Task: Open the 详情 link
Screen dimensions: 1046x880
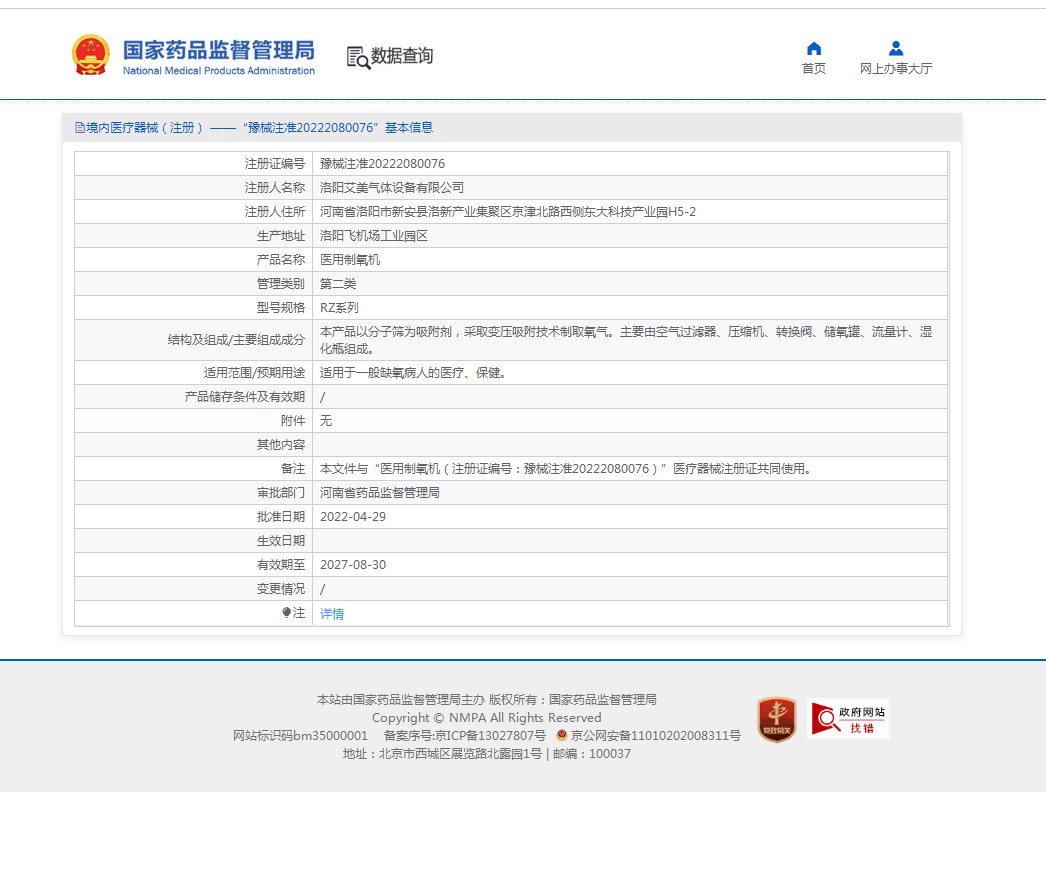Action: (332, 614)
